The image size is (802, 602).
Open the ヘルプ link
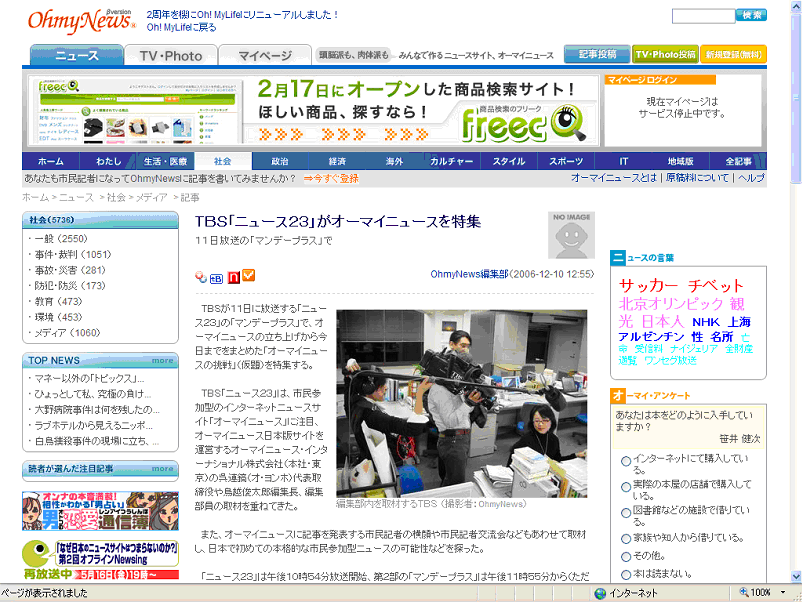(x=751, y=177)
